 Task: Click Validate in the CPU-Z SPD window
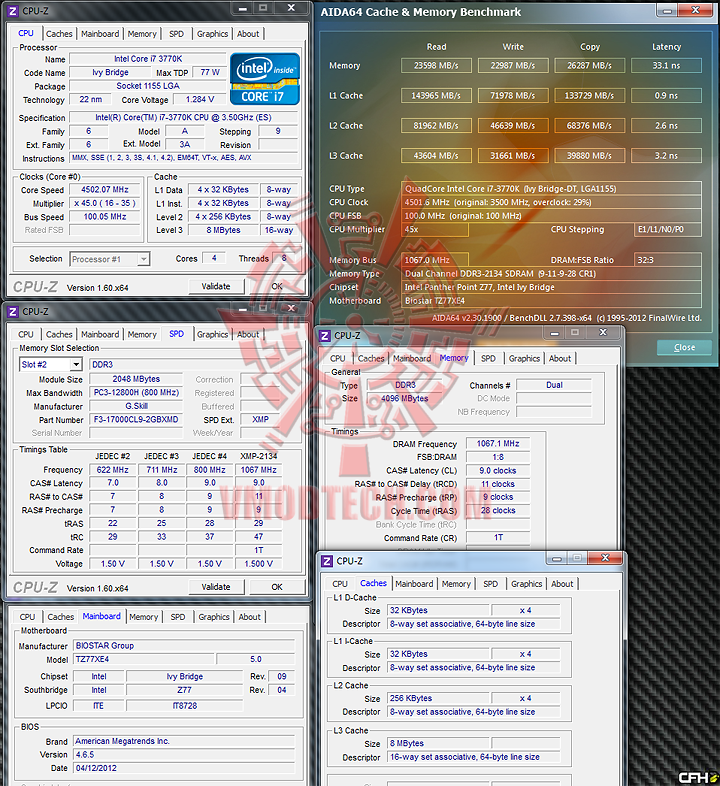[x=216, y=586]
